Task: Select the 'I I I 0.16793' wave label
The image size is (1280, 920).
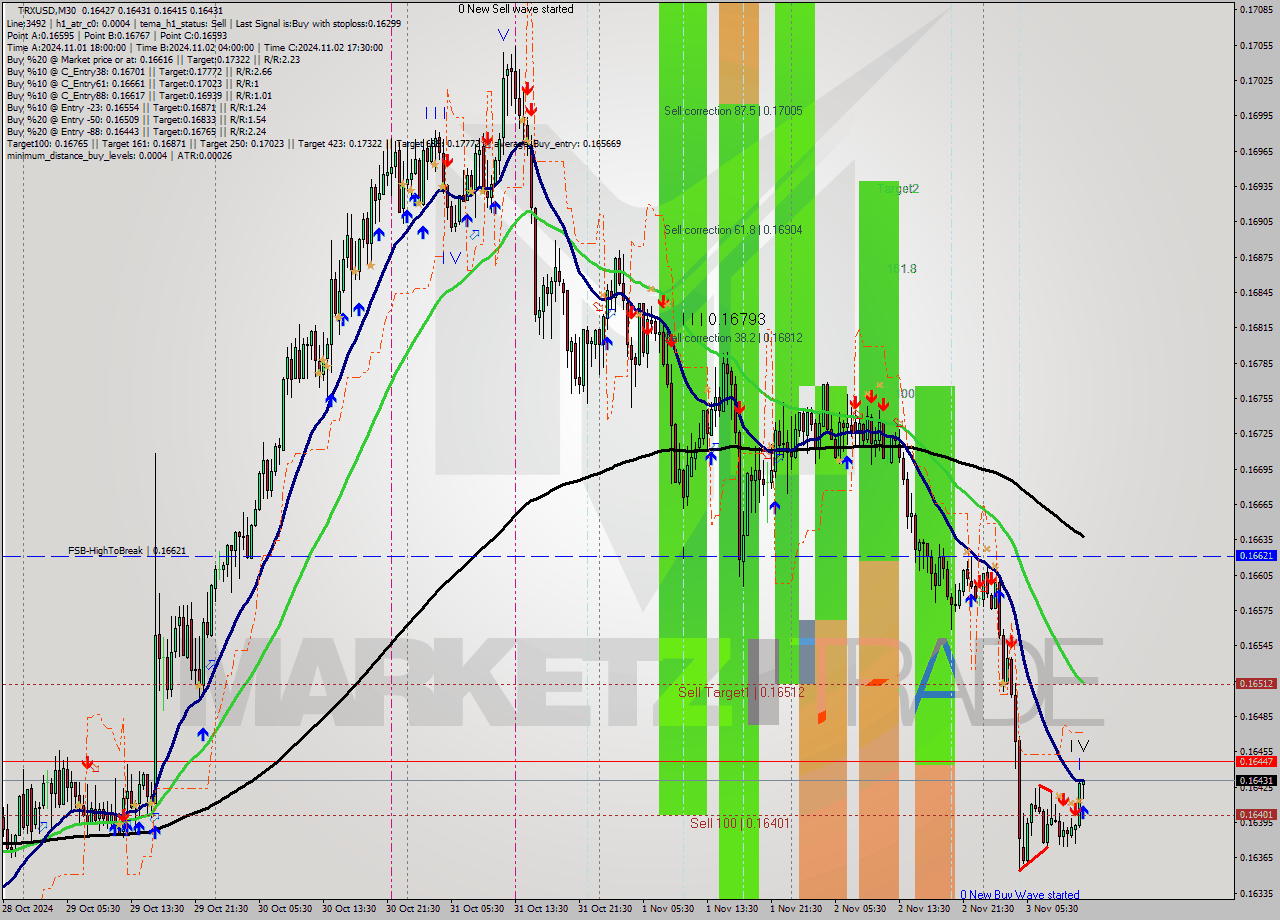Action: (x=723, y=319)
